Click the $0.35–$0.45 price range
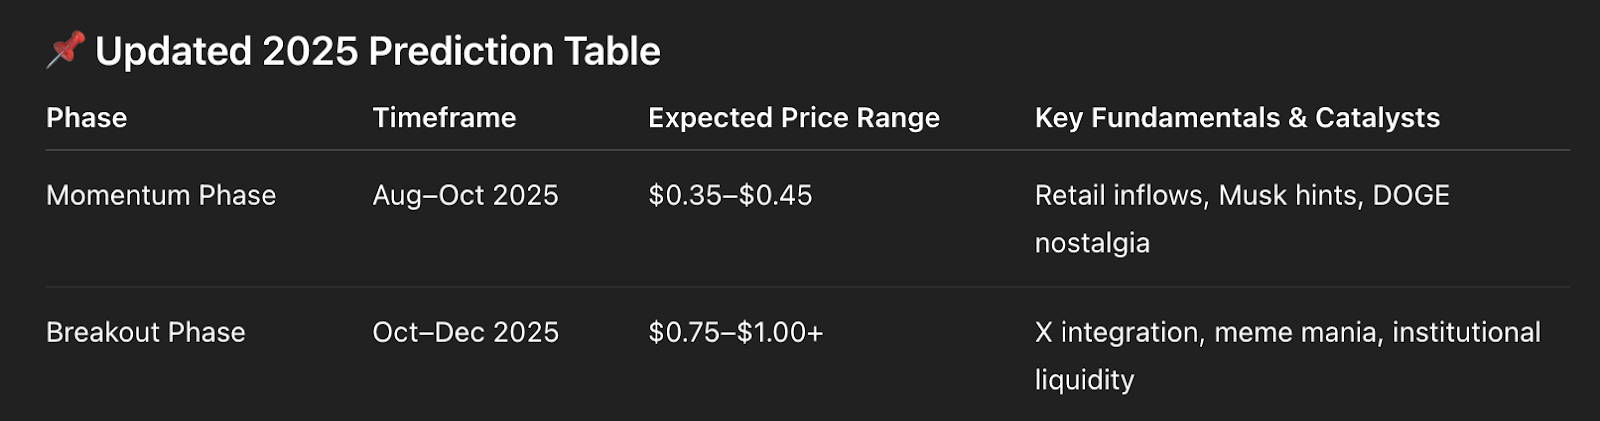The width and height of the screenshot is (1600, 421). [x=730, y=195]
